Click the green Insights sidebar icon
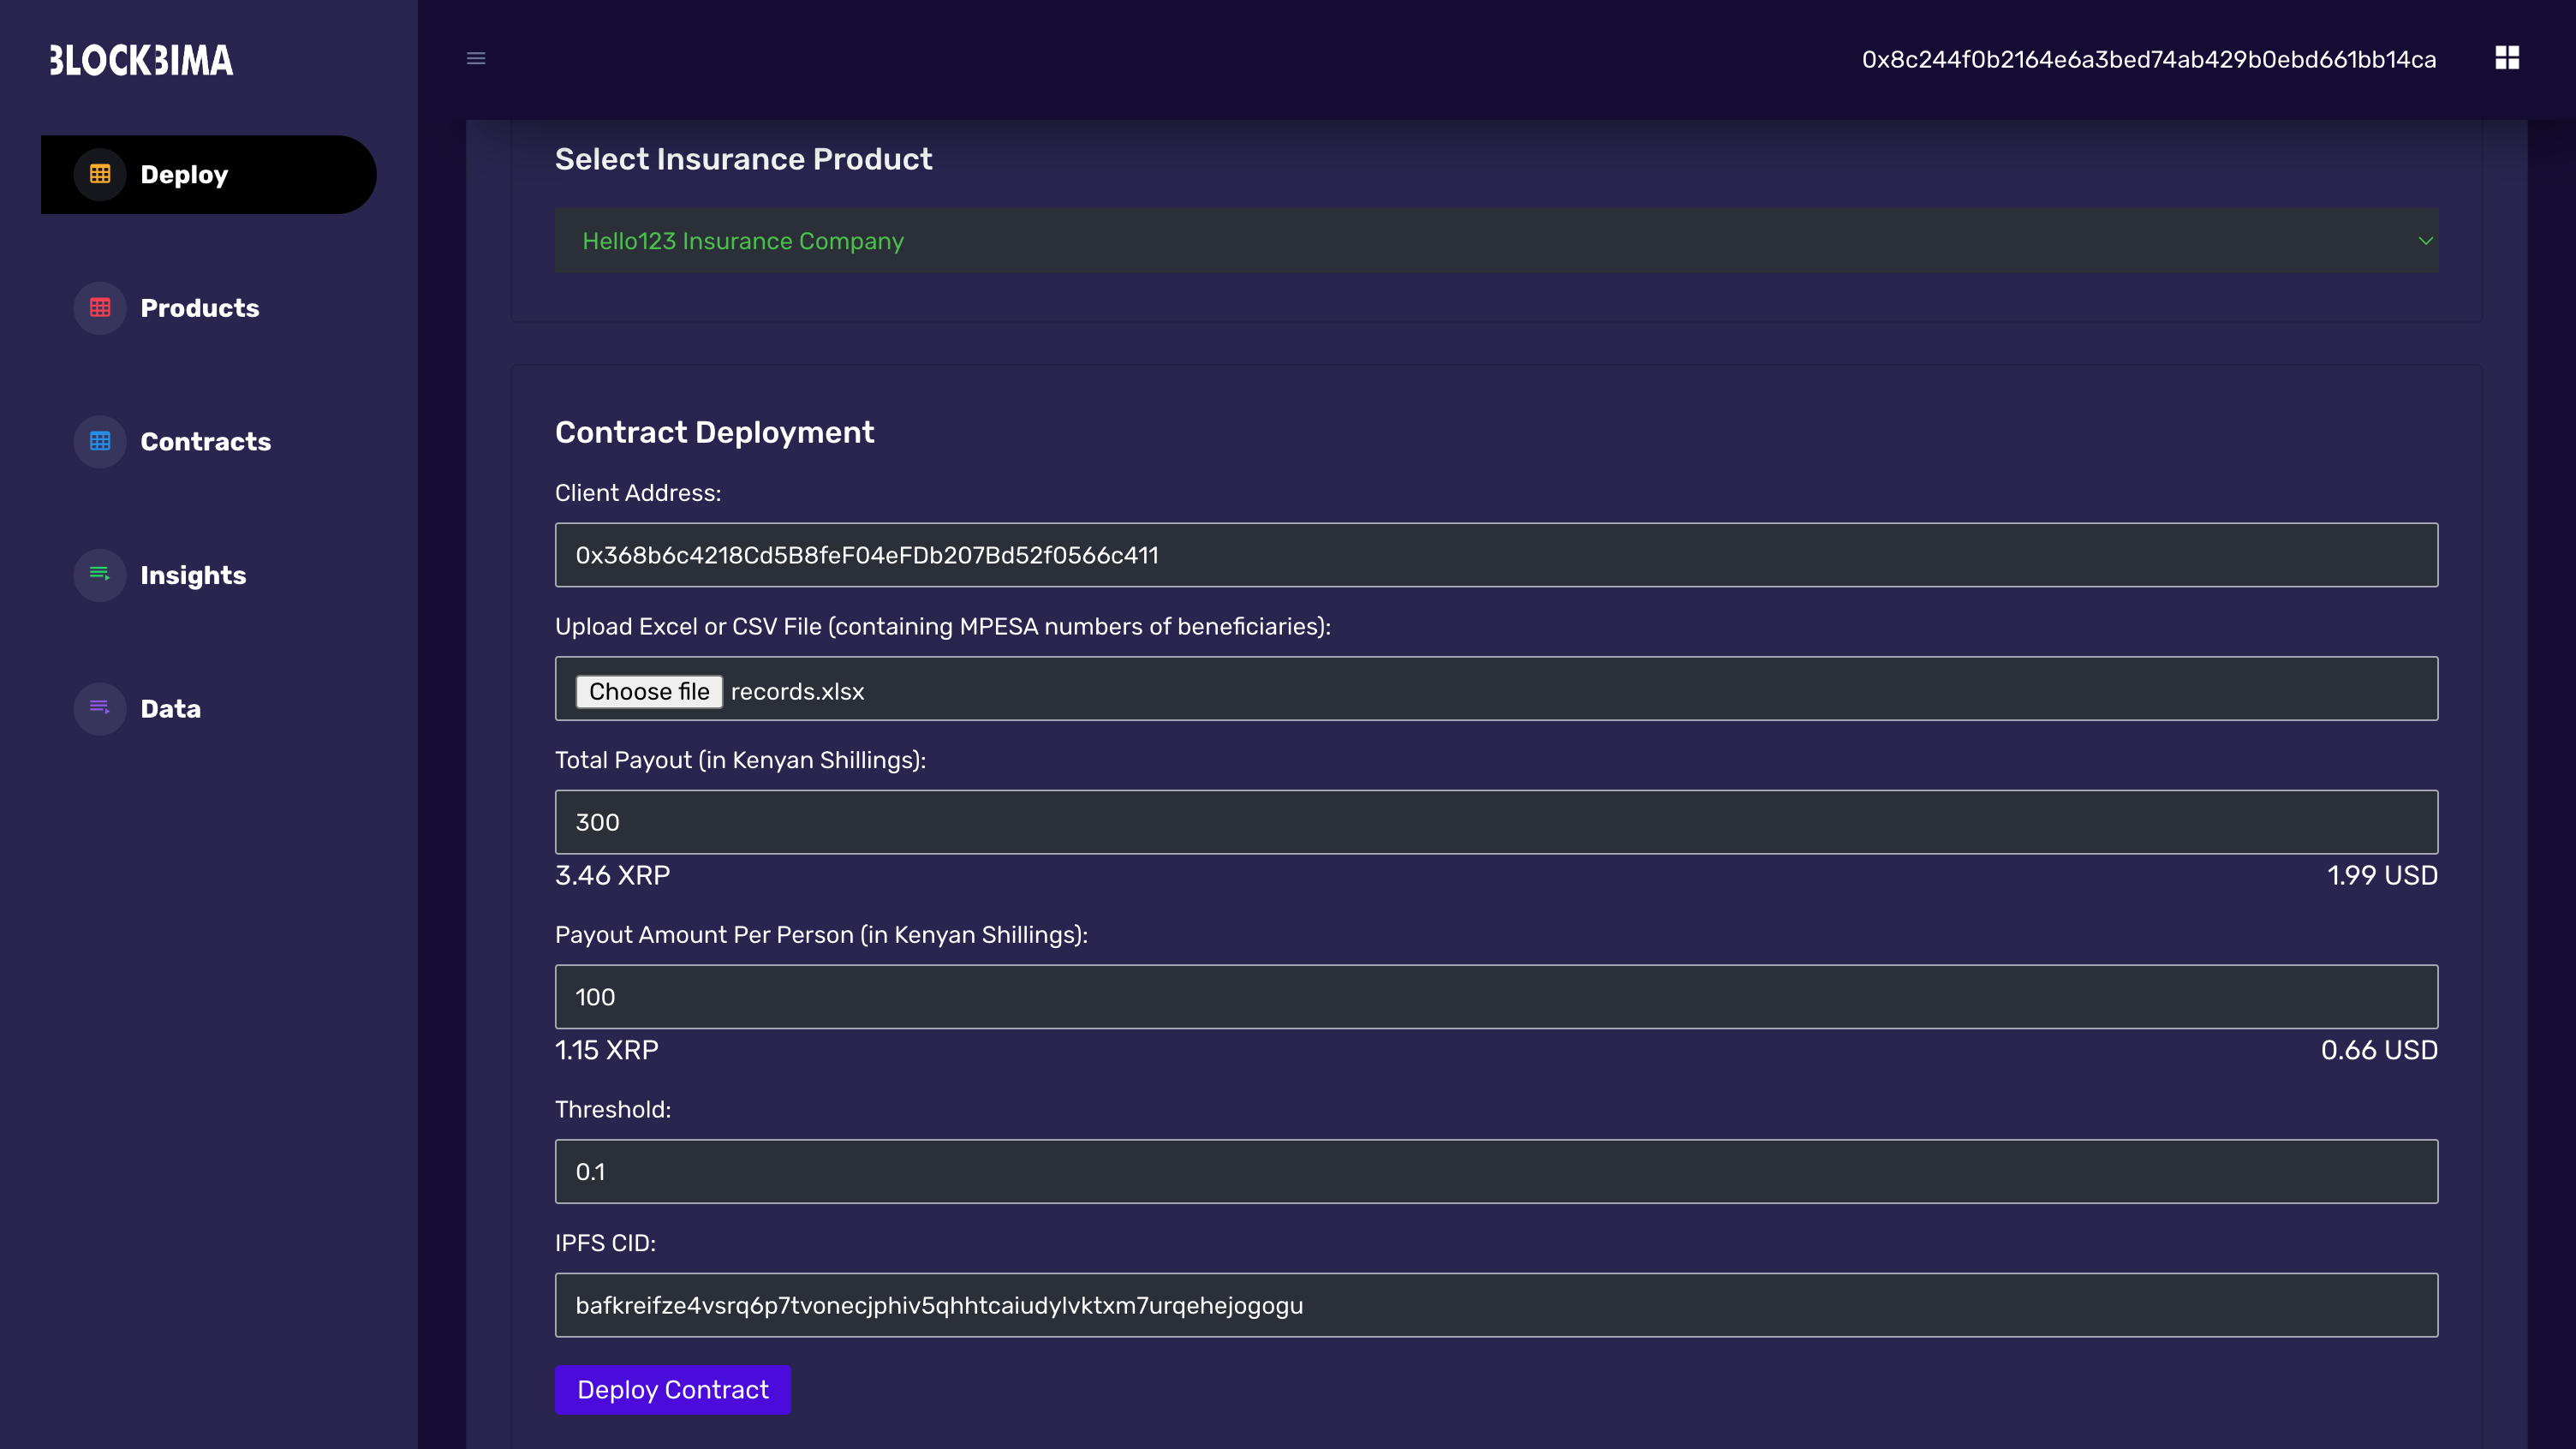The height and width of the screenshot is (1449, 2576). tap(100, 575)
